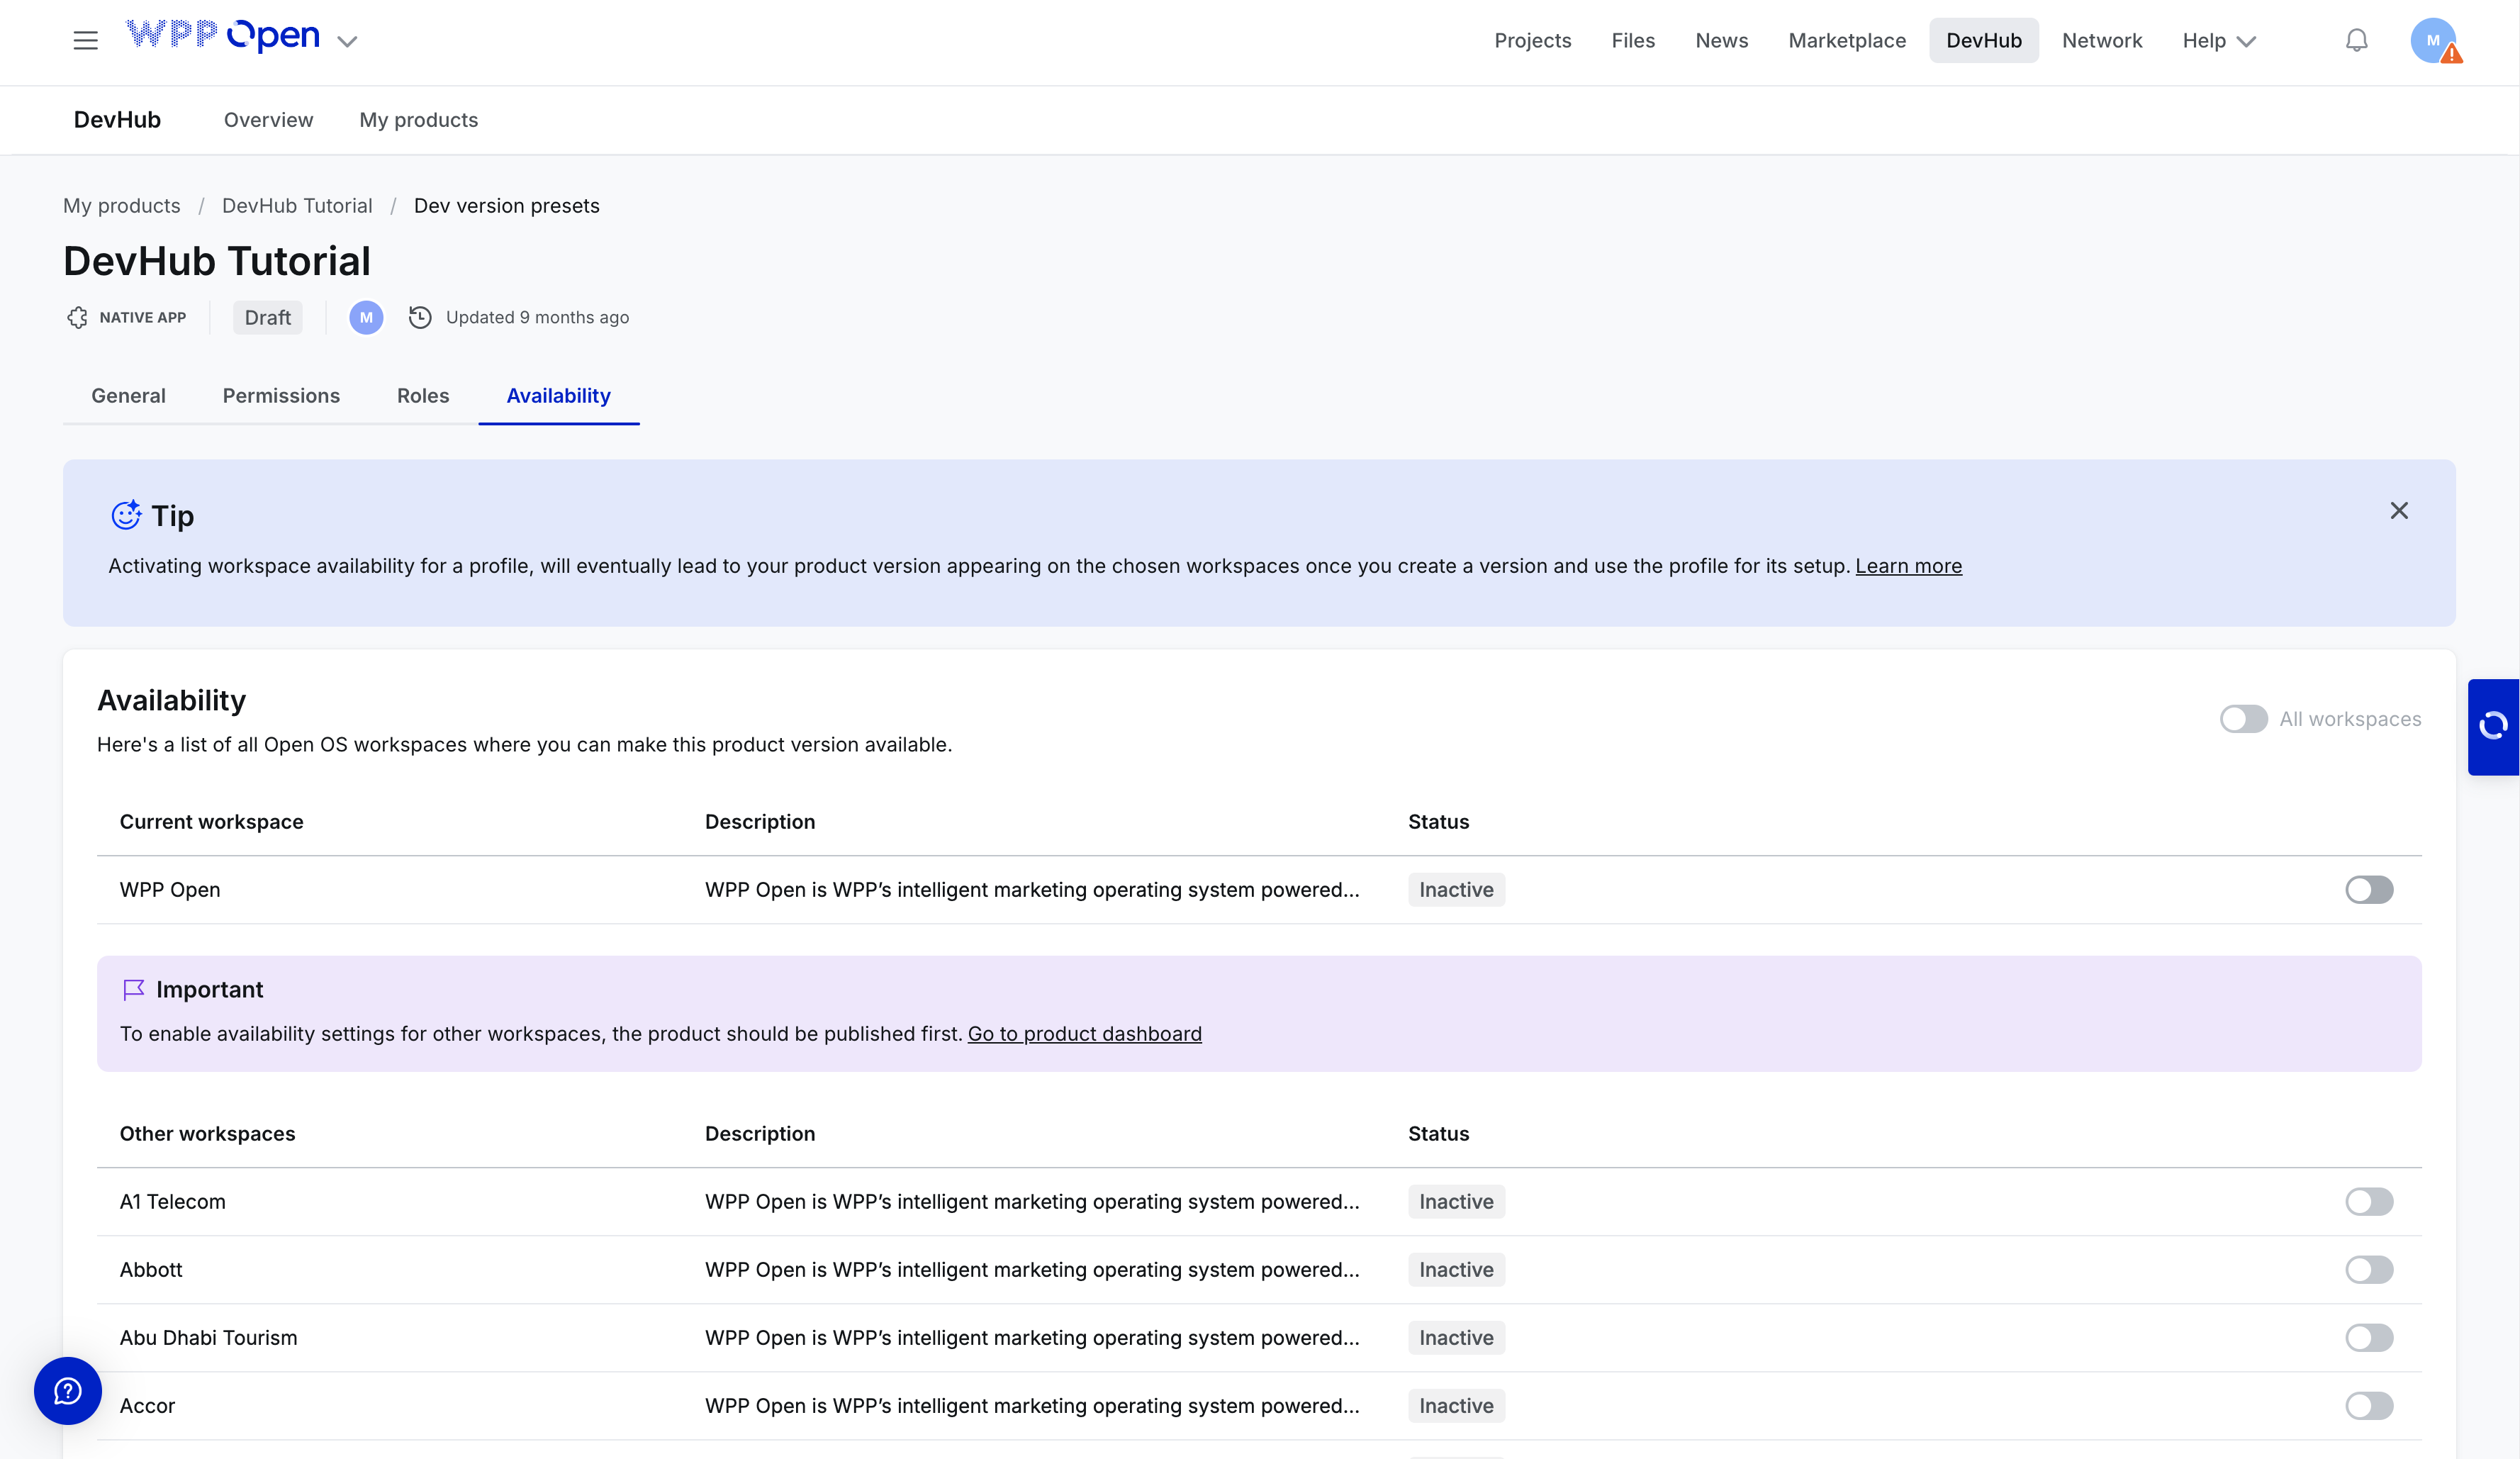Click the update history clock icon
The width and height of the screenshot is (2520, 1459).
[420, 318]
